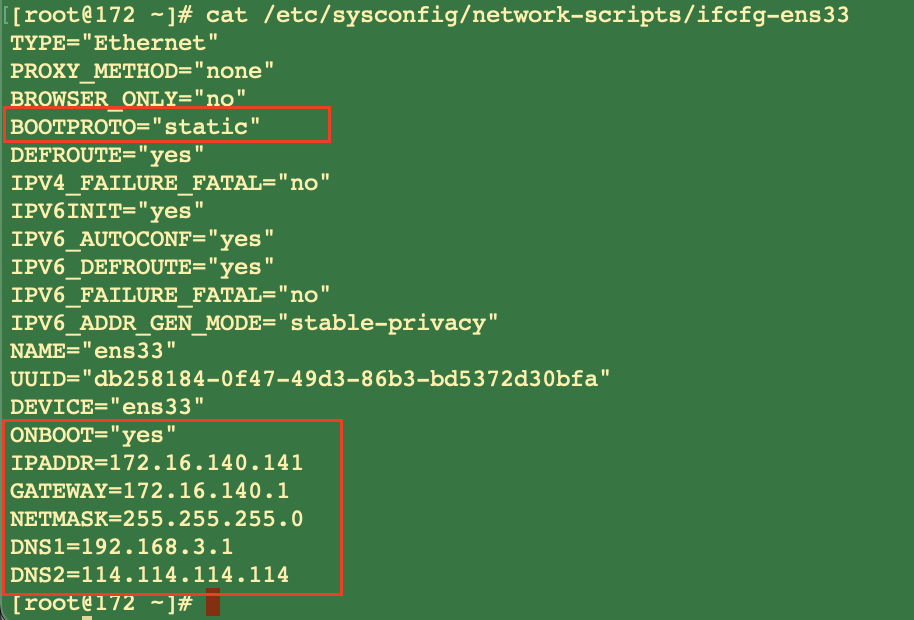Click the NETMASK=255.255.255.0 line
The width and height of the screenshot is (914, 620).
click(156, 519)
